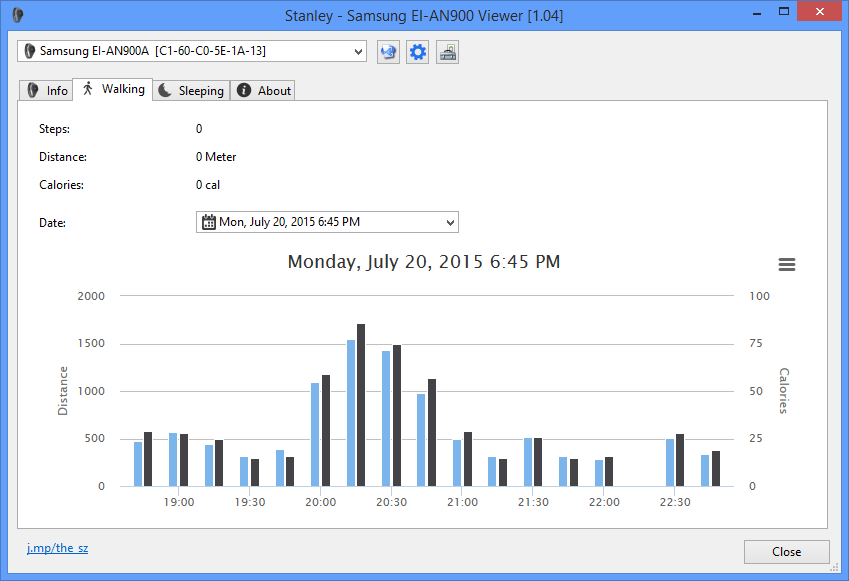The image size is (849, 581).
Task: Click the Steps value 0
Action: (199, 129)
